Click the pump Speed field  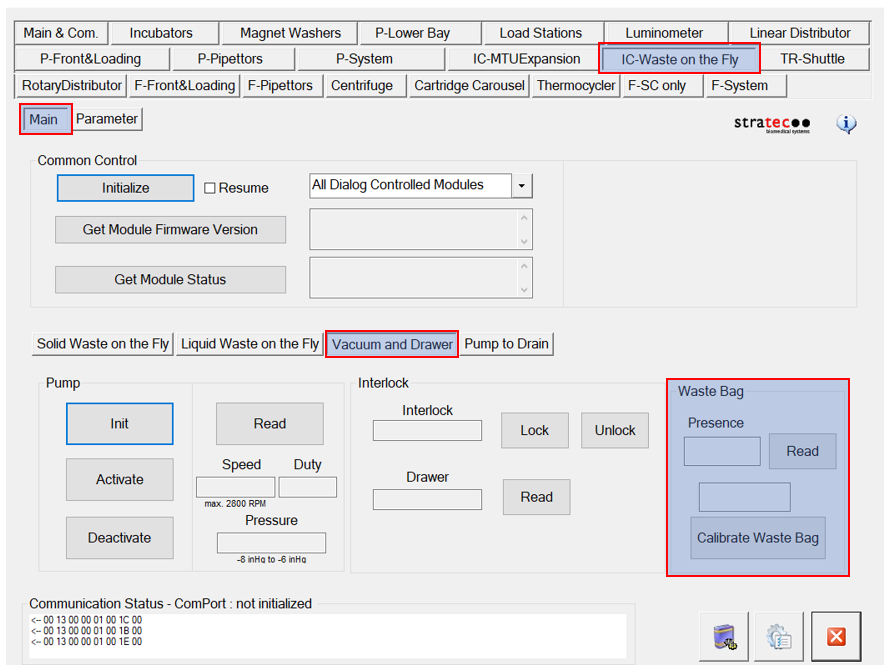(235, 487)
